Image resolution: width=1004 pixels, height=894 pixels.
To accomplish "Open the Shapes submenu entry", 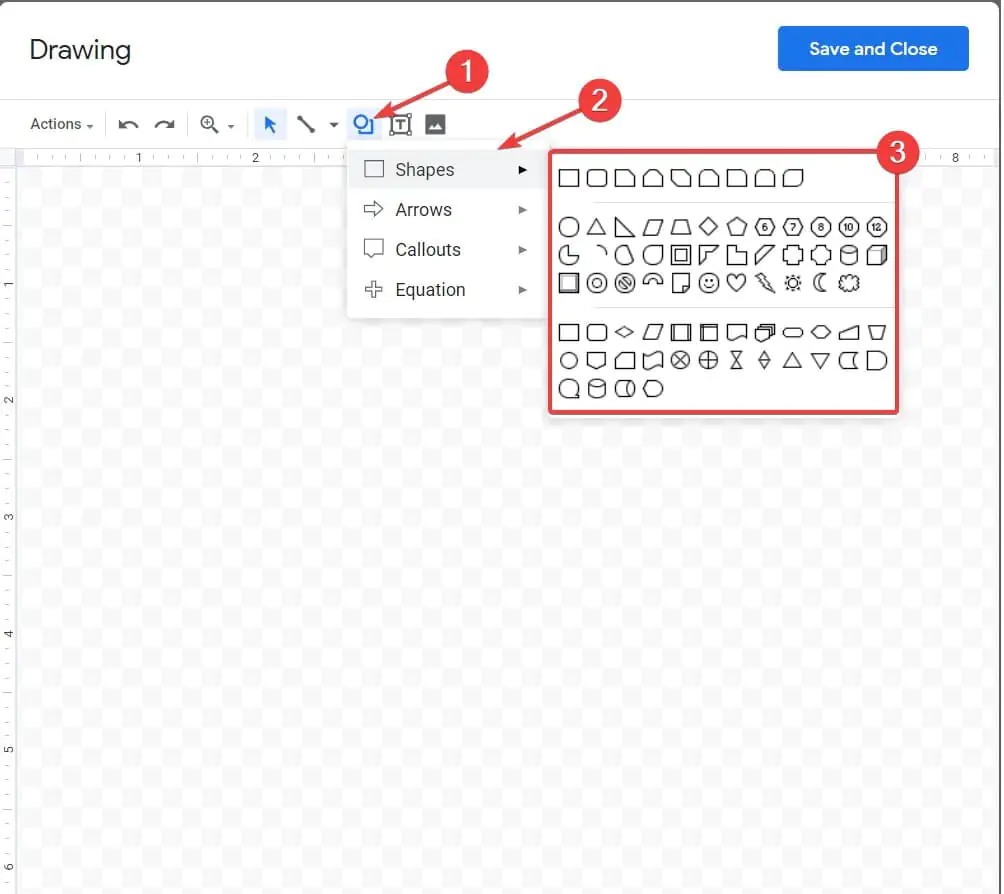I will click(446, 170).
